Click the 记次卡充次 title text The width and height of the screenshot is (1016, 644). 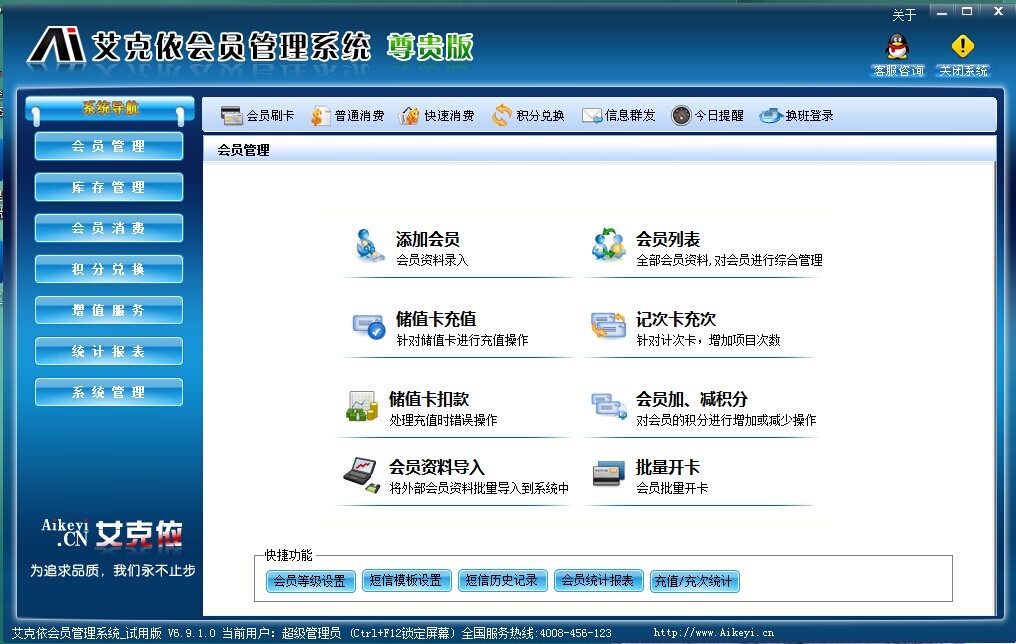pos(676,319)
